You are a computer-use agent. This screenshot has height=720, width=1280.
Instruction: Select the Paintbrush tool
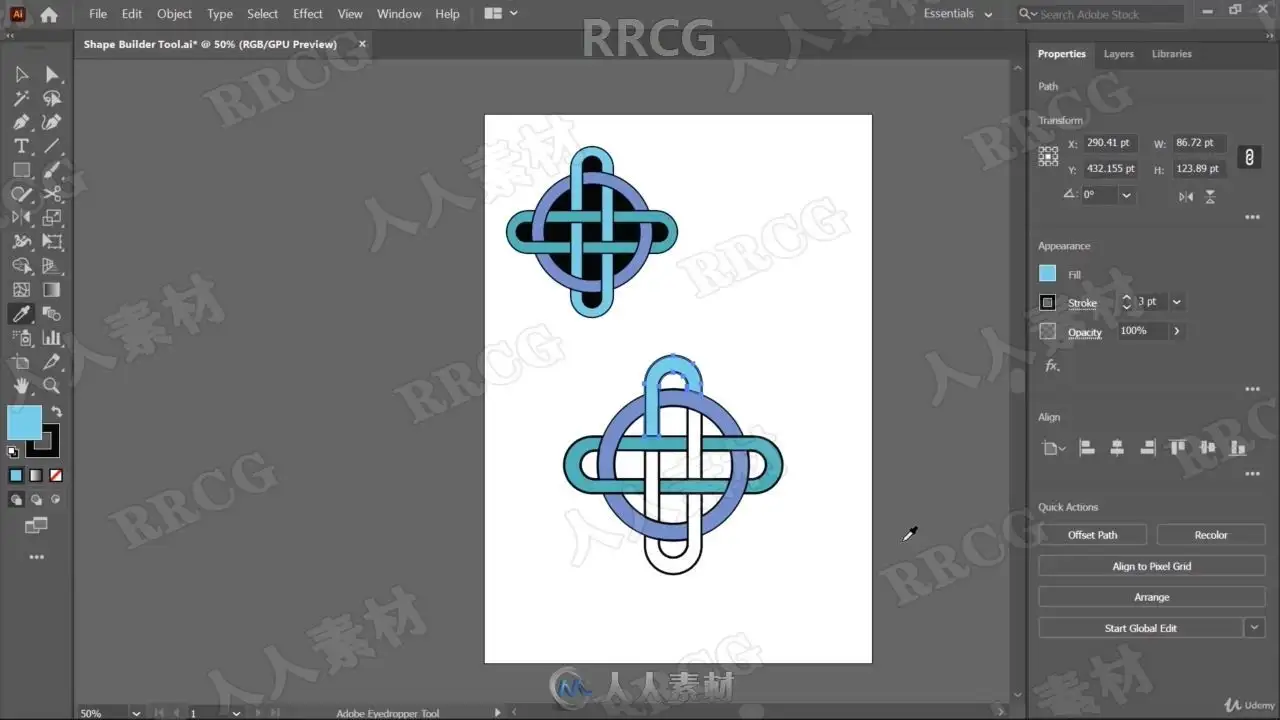coord(52,170)
